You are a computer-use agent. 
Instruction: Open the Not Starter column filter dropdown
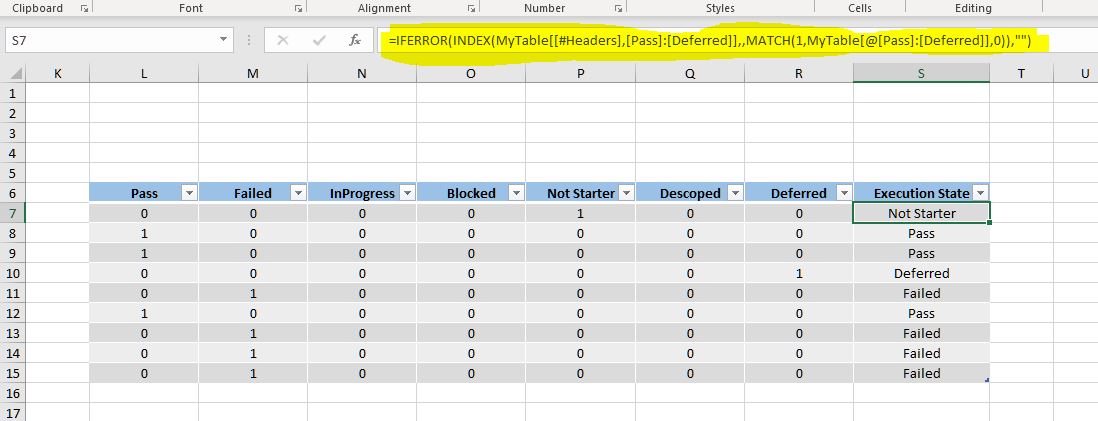[x=626, y=193]
